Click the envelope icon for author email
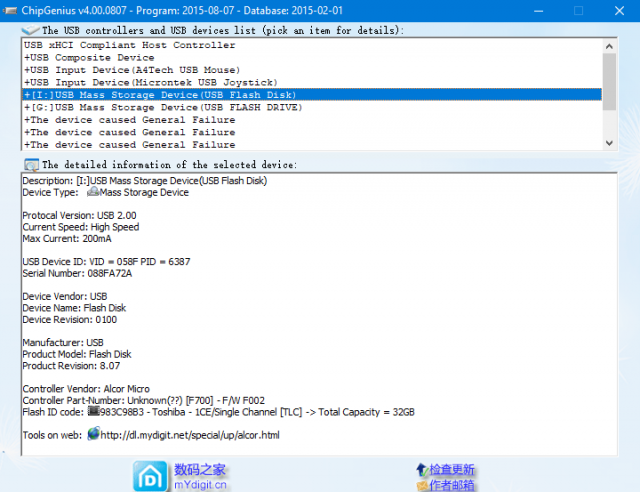This screenshot has height=492, width=640. [422, 486]
